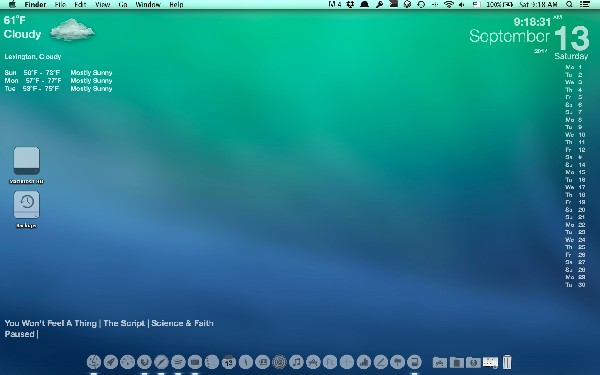Screen dimensions: 600x375
Task: Click 'Tu 30' in calendar list
Action: point(575,285)
